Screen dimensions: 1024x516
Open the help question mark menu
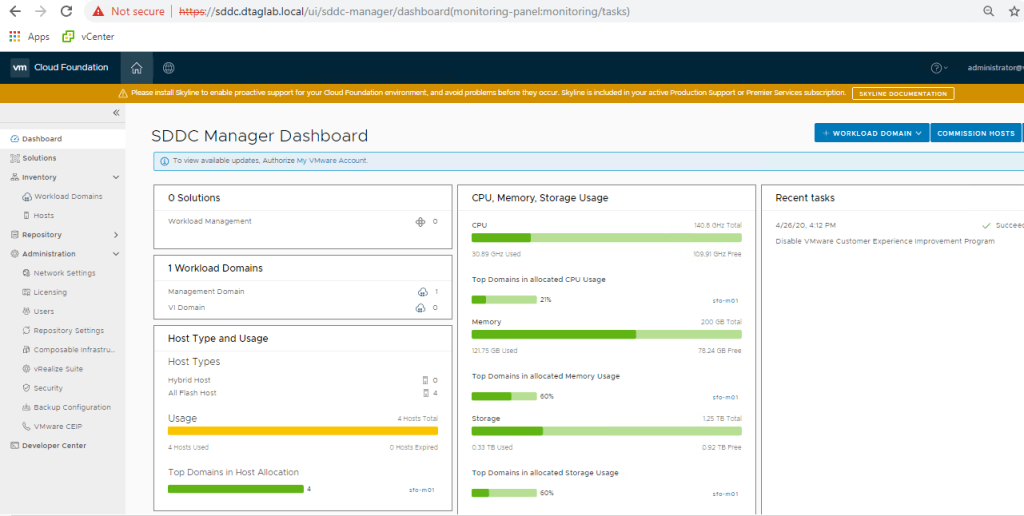point(938,68)
